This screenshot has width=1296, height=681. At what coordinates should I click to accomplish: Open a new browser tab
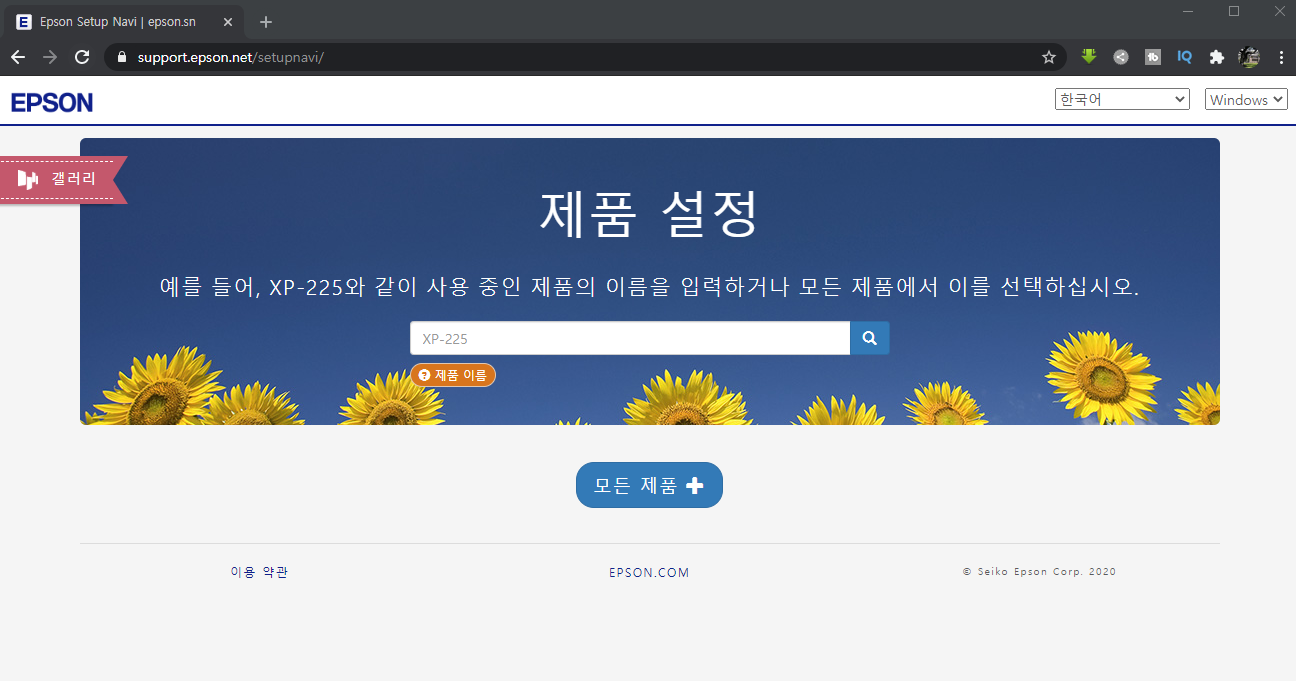266,22
